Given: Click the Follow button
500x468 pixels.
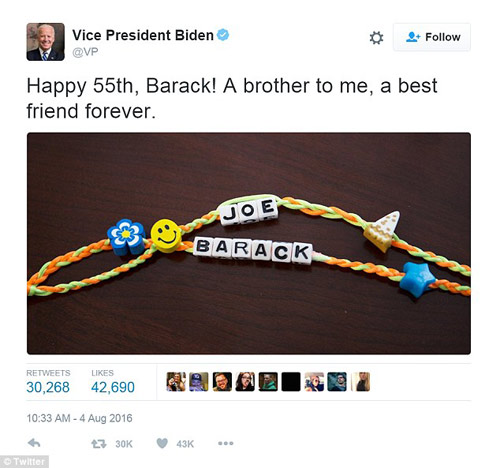Looking at the screenshot, I should pyautogui.click(x=432, y=37).
